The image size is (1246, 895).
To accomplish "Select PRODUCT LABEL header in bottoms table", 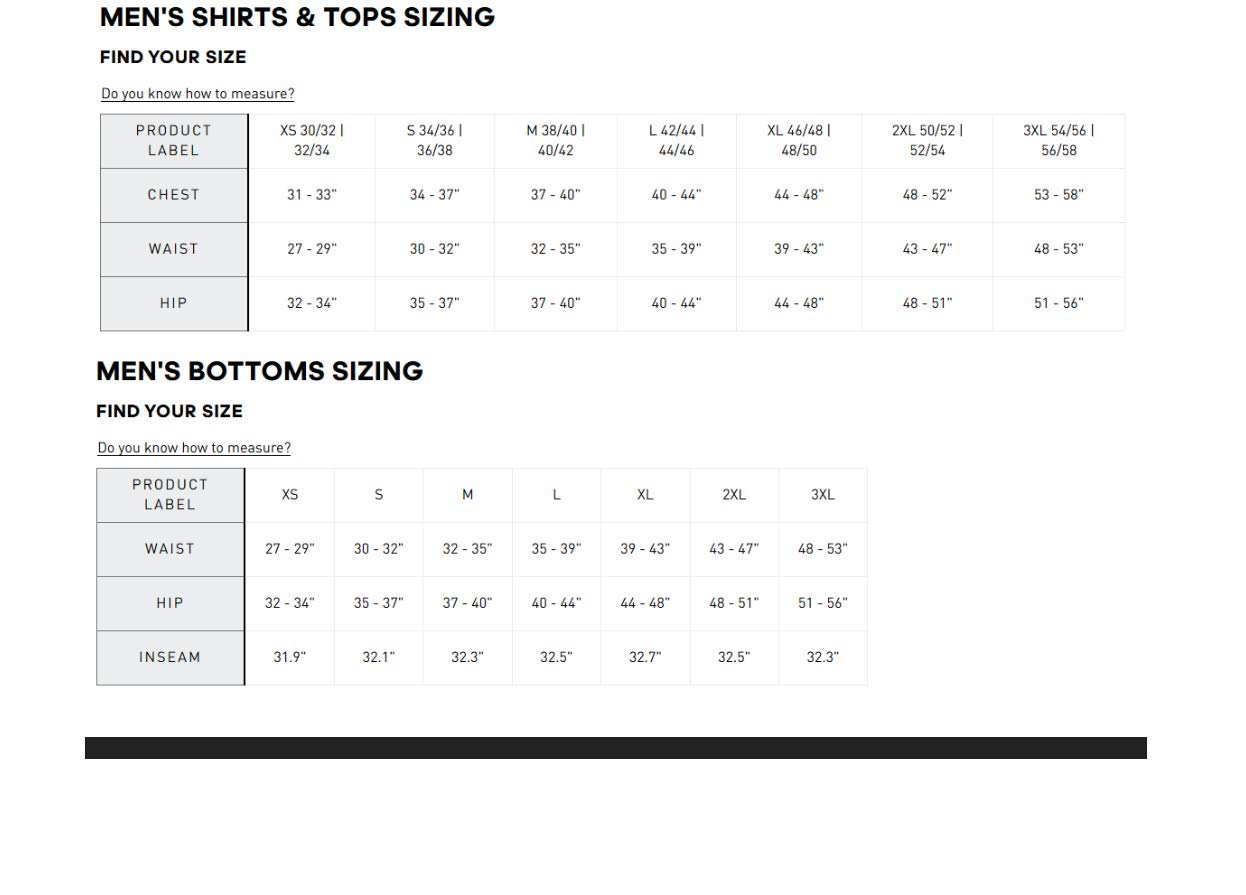I will pyautogui.click(x=170, y=495).
